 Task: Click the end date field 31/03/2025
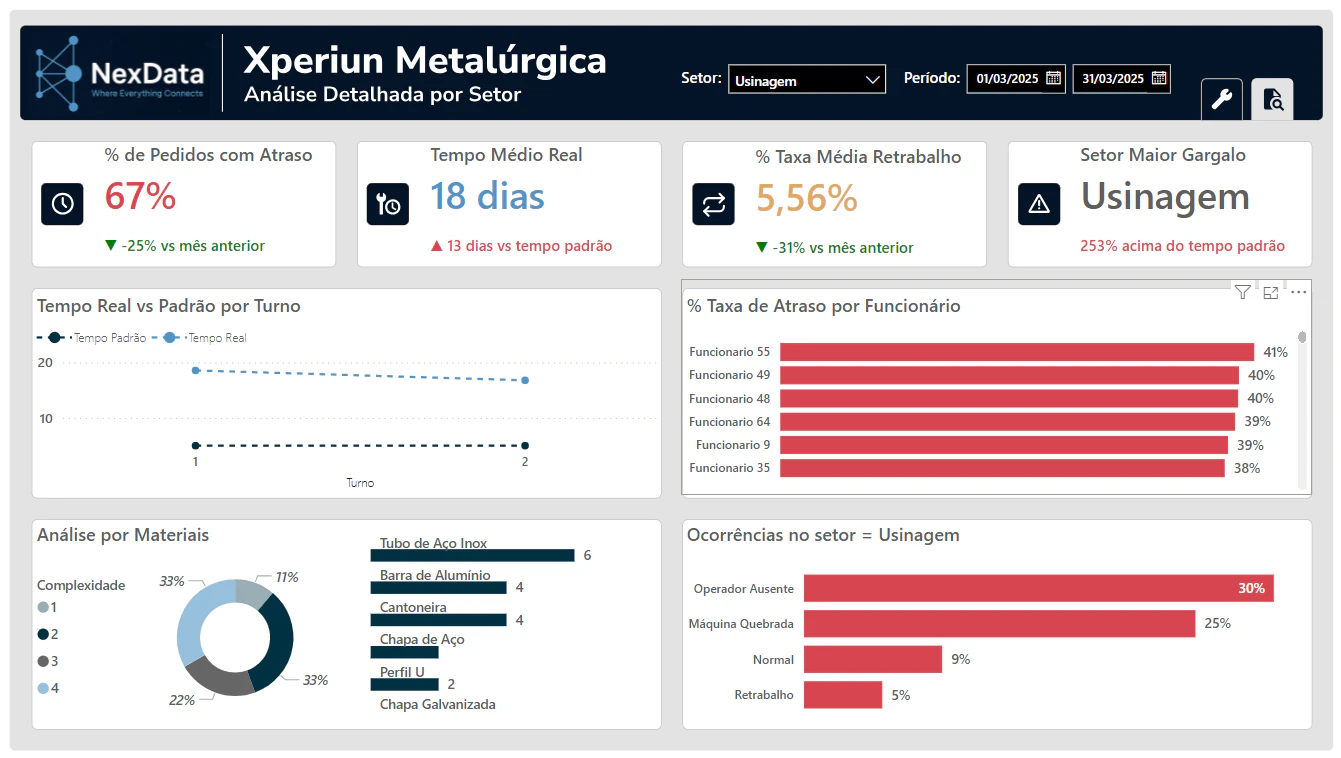point(1122,79)
